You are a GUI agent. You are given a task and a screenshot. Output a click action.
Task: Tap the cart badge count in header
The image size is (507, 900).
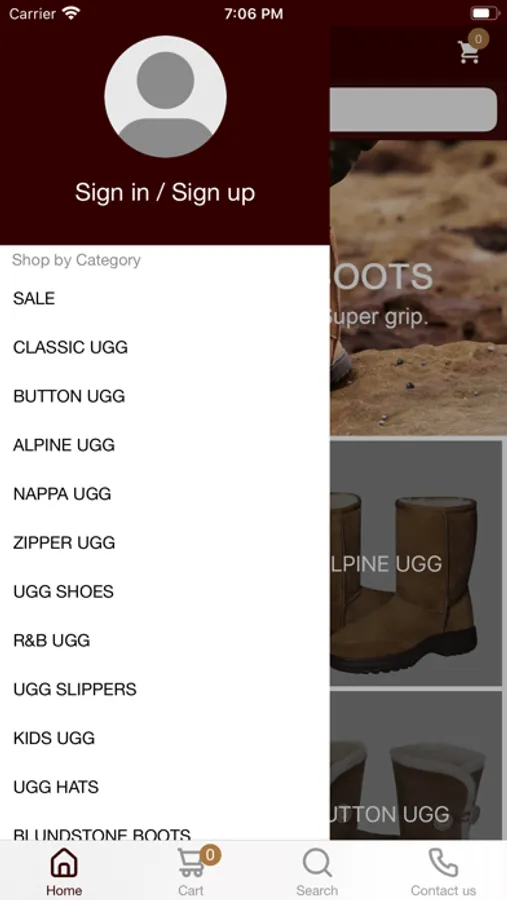(478, 39)
